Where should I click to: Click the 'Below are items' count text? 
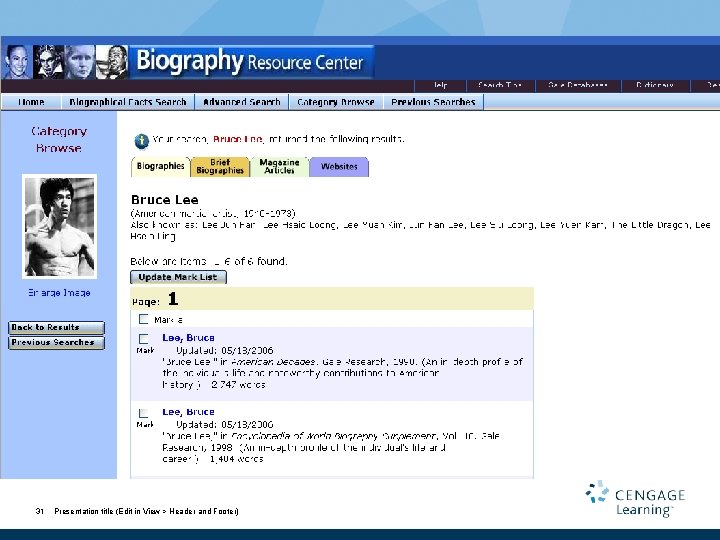coord(208,261)
